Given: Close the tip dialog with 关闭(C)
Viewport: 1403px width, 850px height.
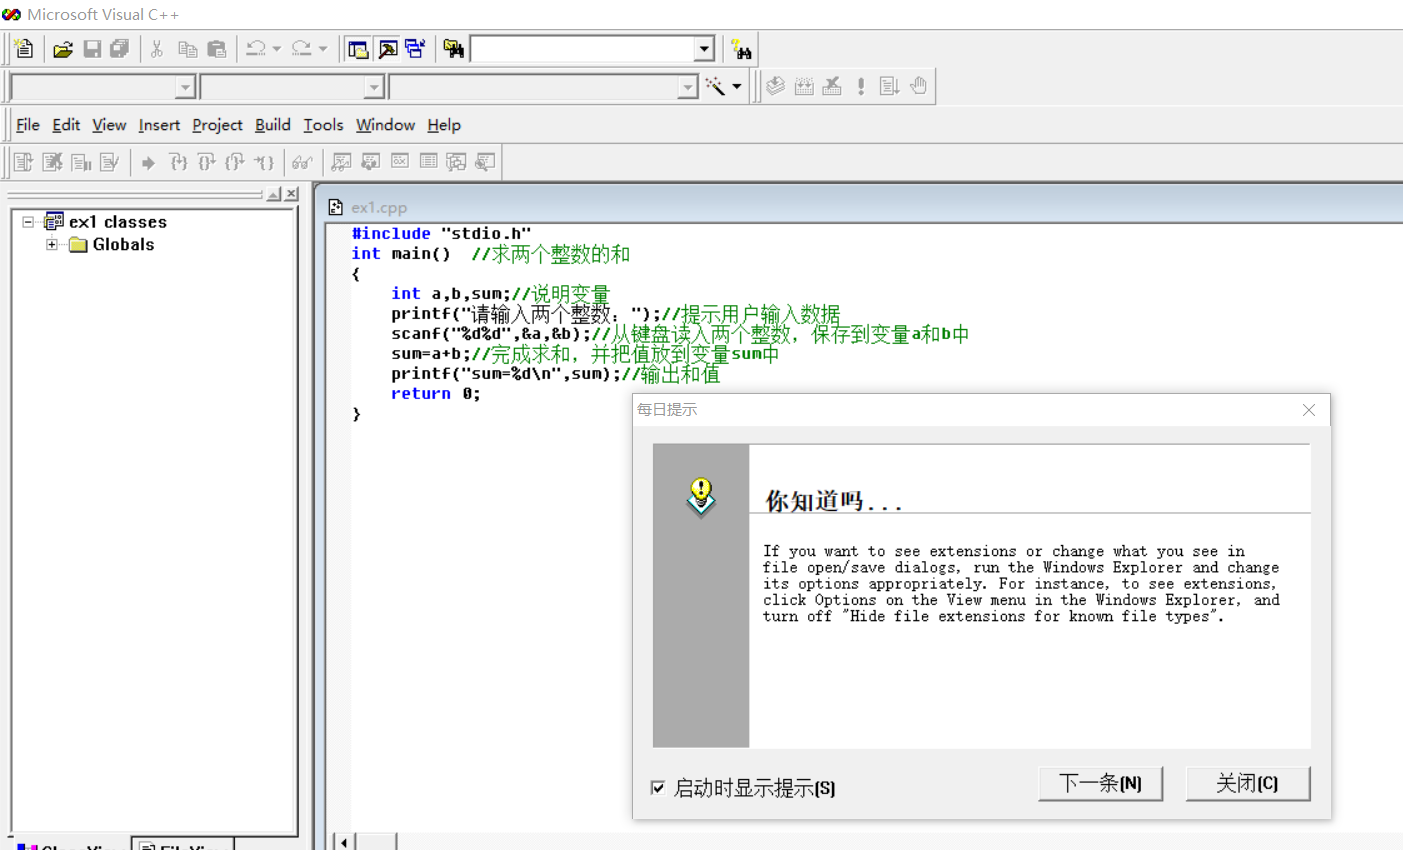Looking at the screenshot, I should 1248,783.
